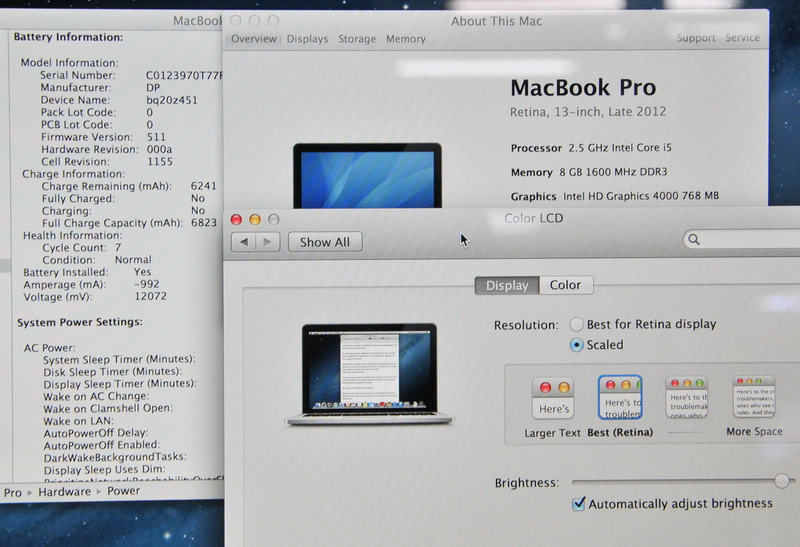Click the Display Sleep Uses Dim row
This screenshot has width=800, height=547.
click(x=105, y=469)
